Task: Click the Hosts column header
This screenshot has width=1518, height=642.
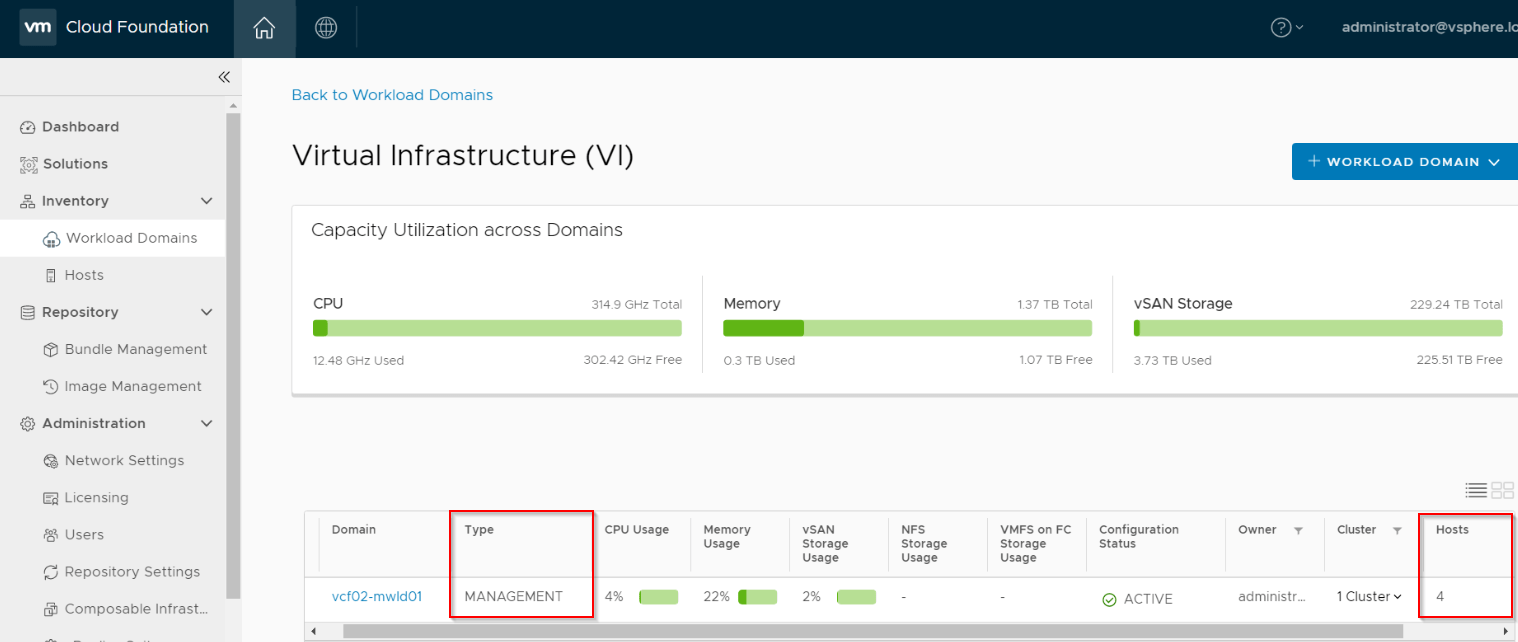Action: coord(1452,530)
